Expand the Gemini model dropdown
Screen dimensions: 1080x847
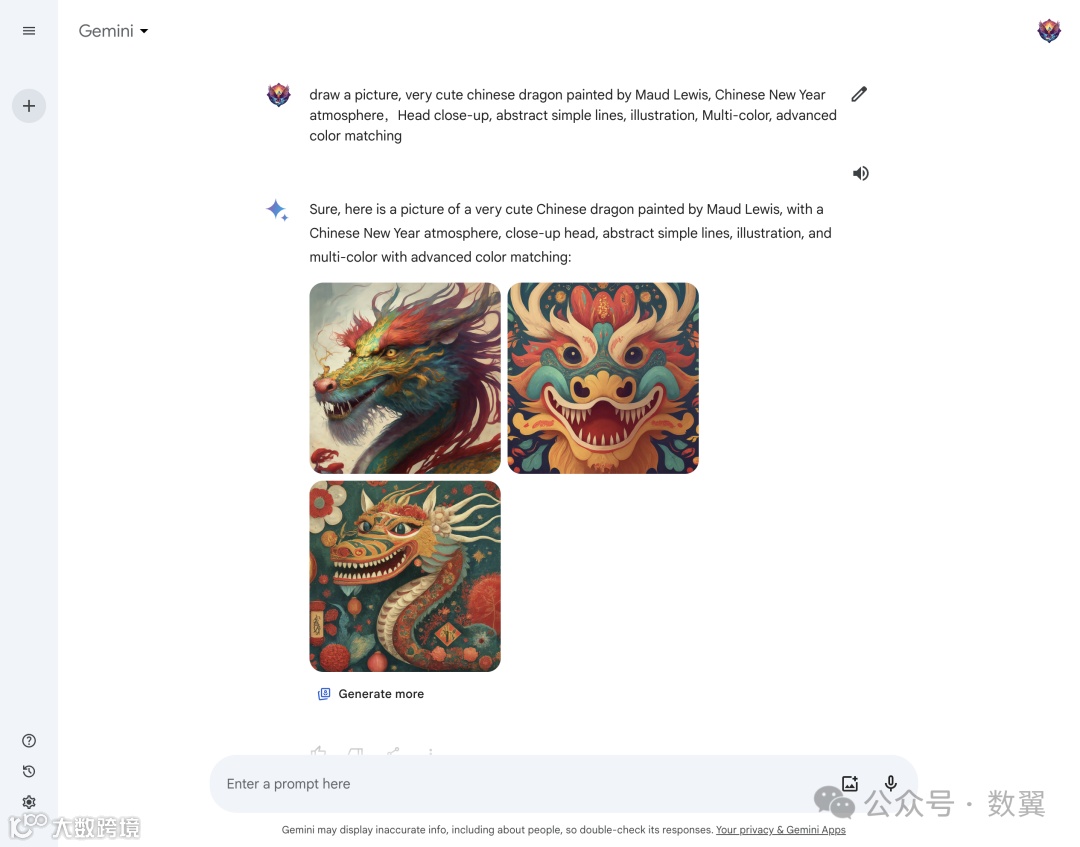click(114, 31)
